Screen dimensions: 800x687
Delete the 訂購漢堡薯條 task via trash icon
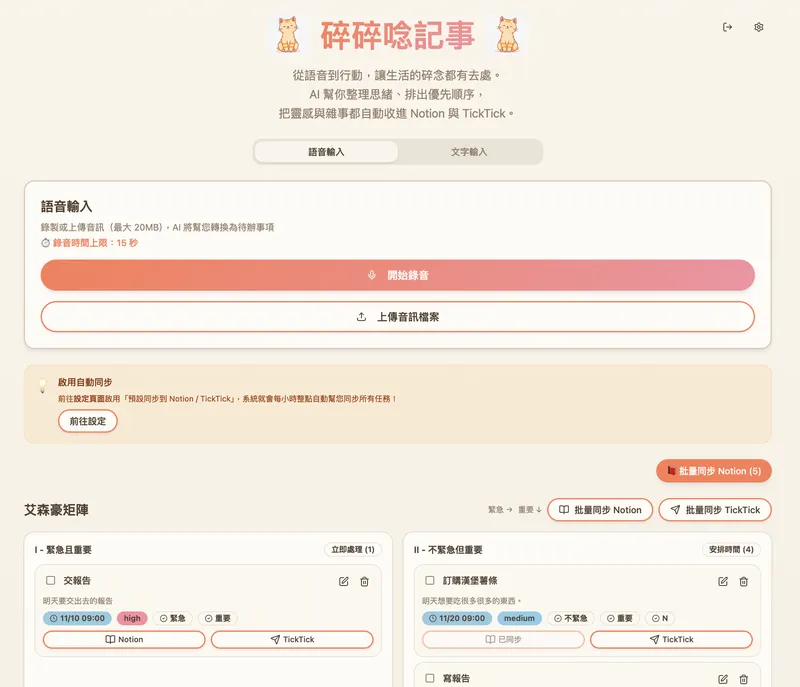pyautogui.click(x=743, y=581)
